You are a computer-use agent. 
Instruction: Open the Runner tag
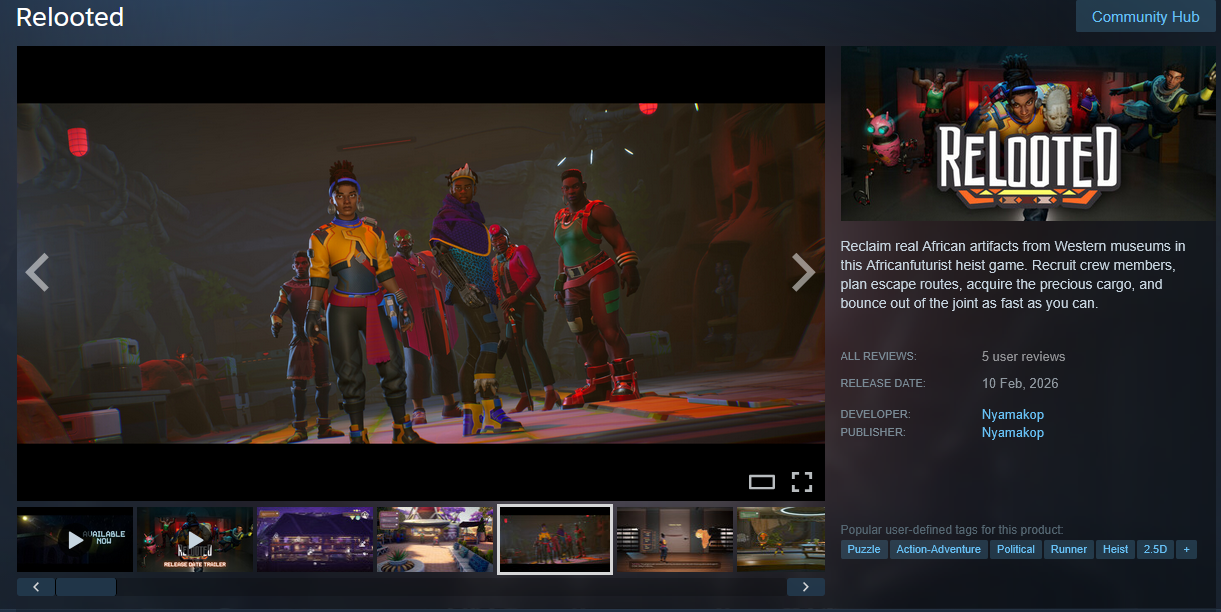(1069, 549)
